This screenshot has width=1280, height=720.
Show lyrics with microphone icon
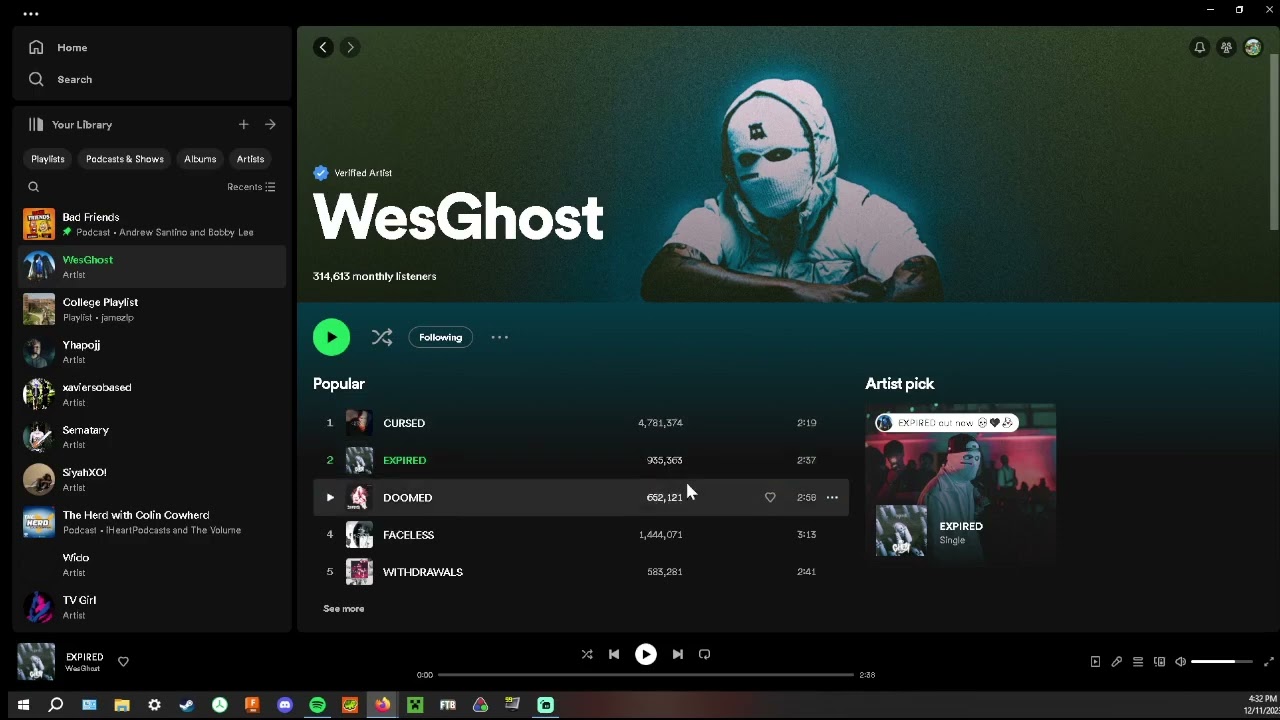pyautogui.click(x=1116, y=662)
